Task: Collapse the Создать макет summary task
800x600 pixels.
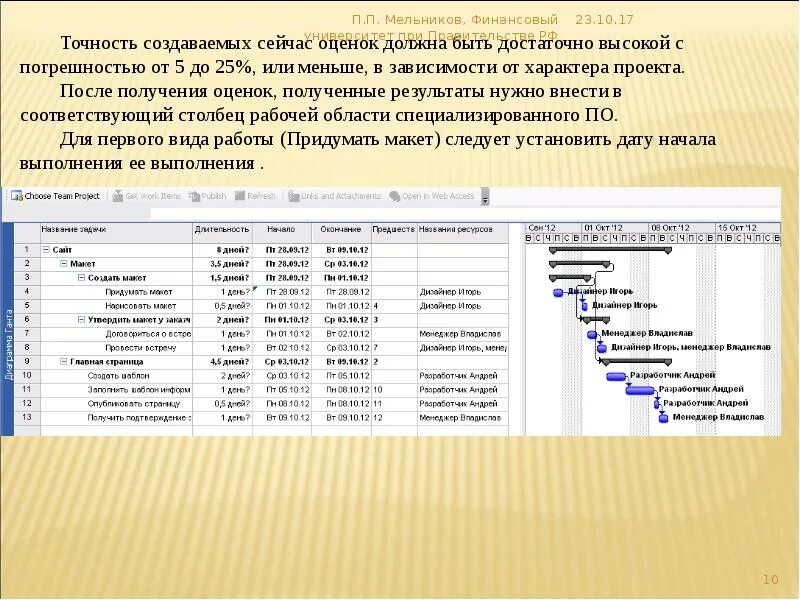Action: point(81,278)
